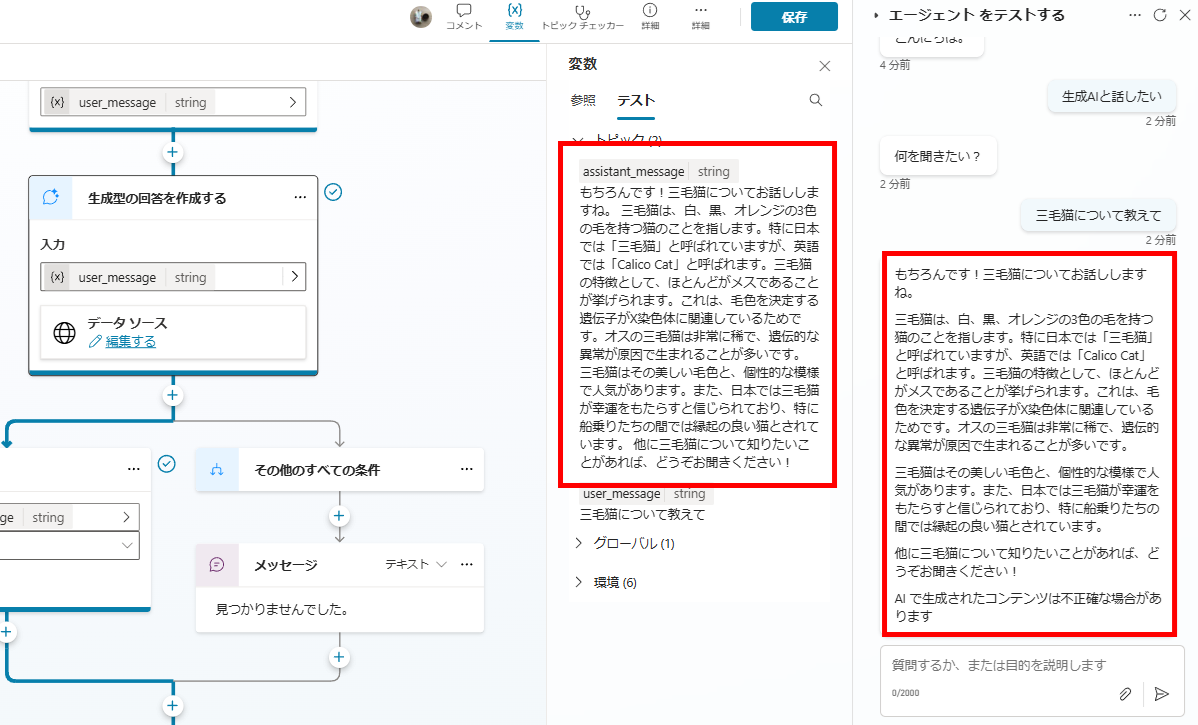The width and height of the screenshot is (1198, 725).
Task: Expand the グローバル (1) variables section
Action: pos(579,543)
